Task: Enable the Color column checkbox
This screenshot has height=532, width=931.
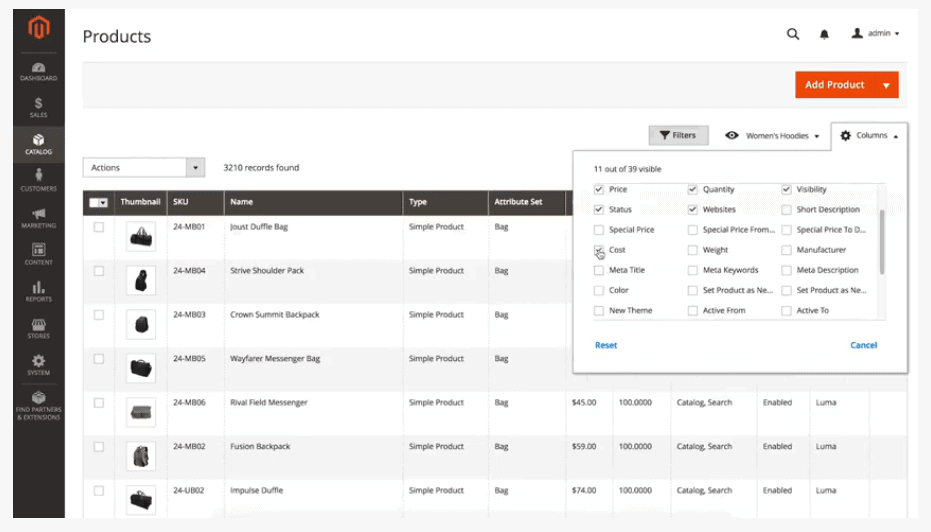Action: pyautogui.click(x=598, y=290)
